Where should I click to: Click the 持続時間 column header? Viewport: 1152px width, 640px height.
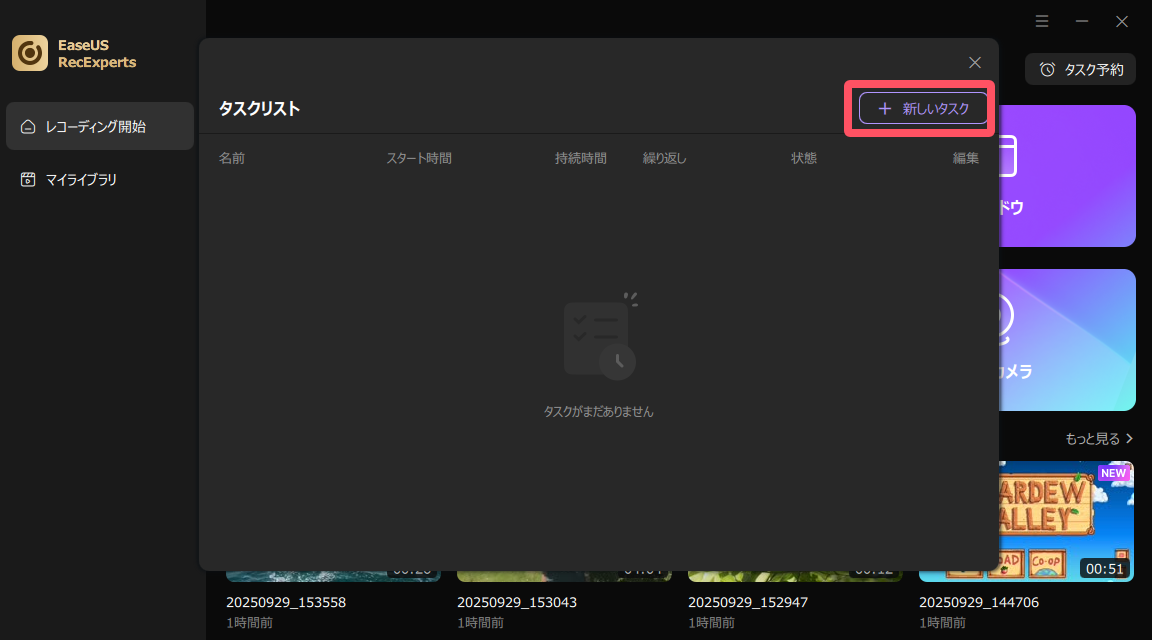[581, 158]
